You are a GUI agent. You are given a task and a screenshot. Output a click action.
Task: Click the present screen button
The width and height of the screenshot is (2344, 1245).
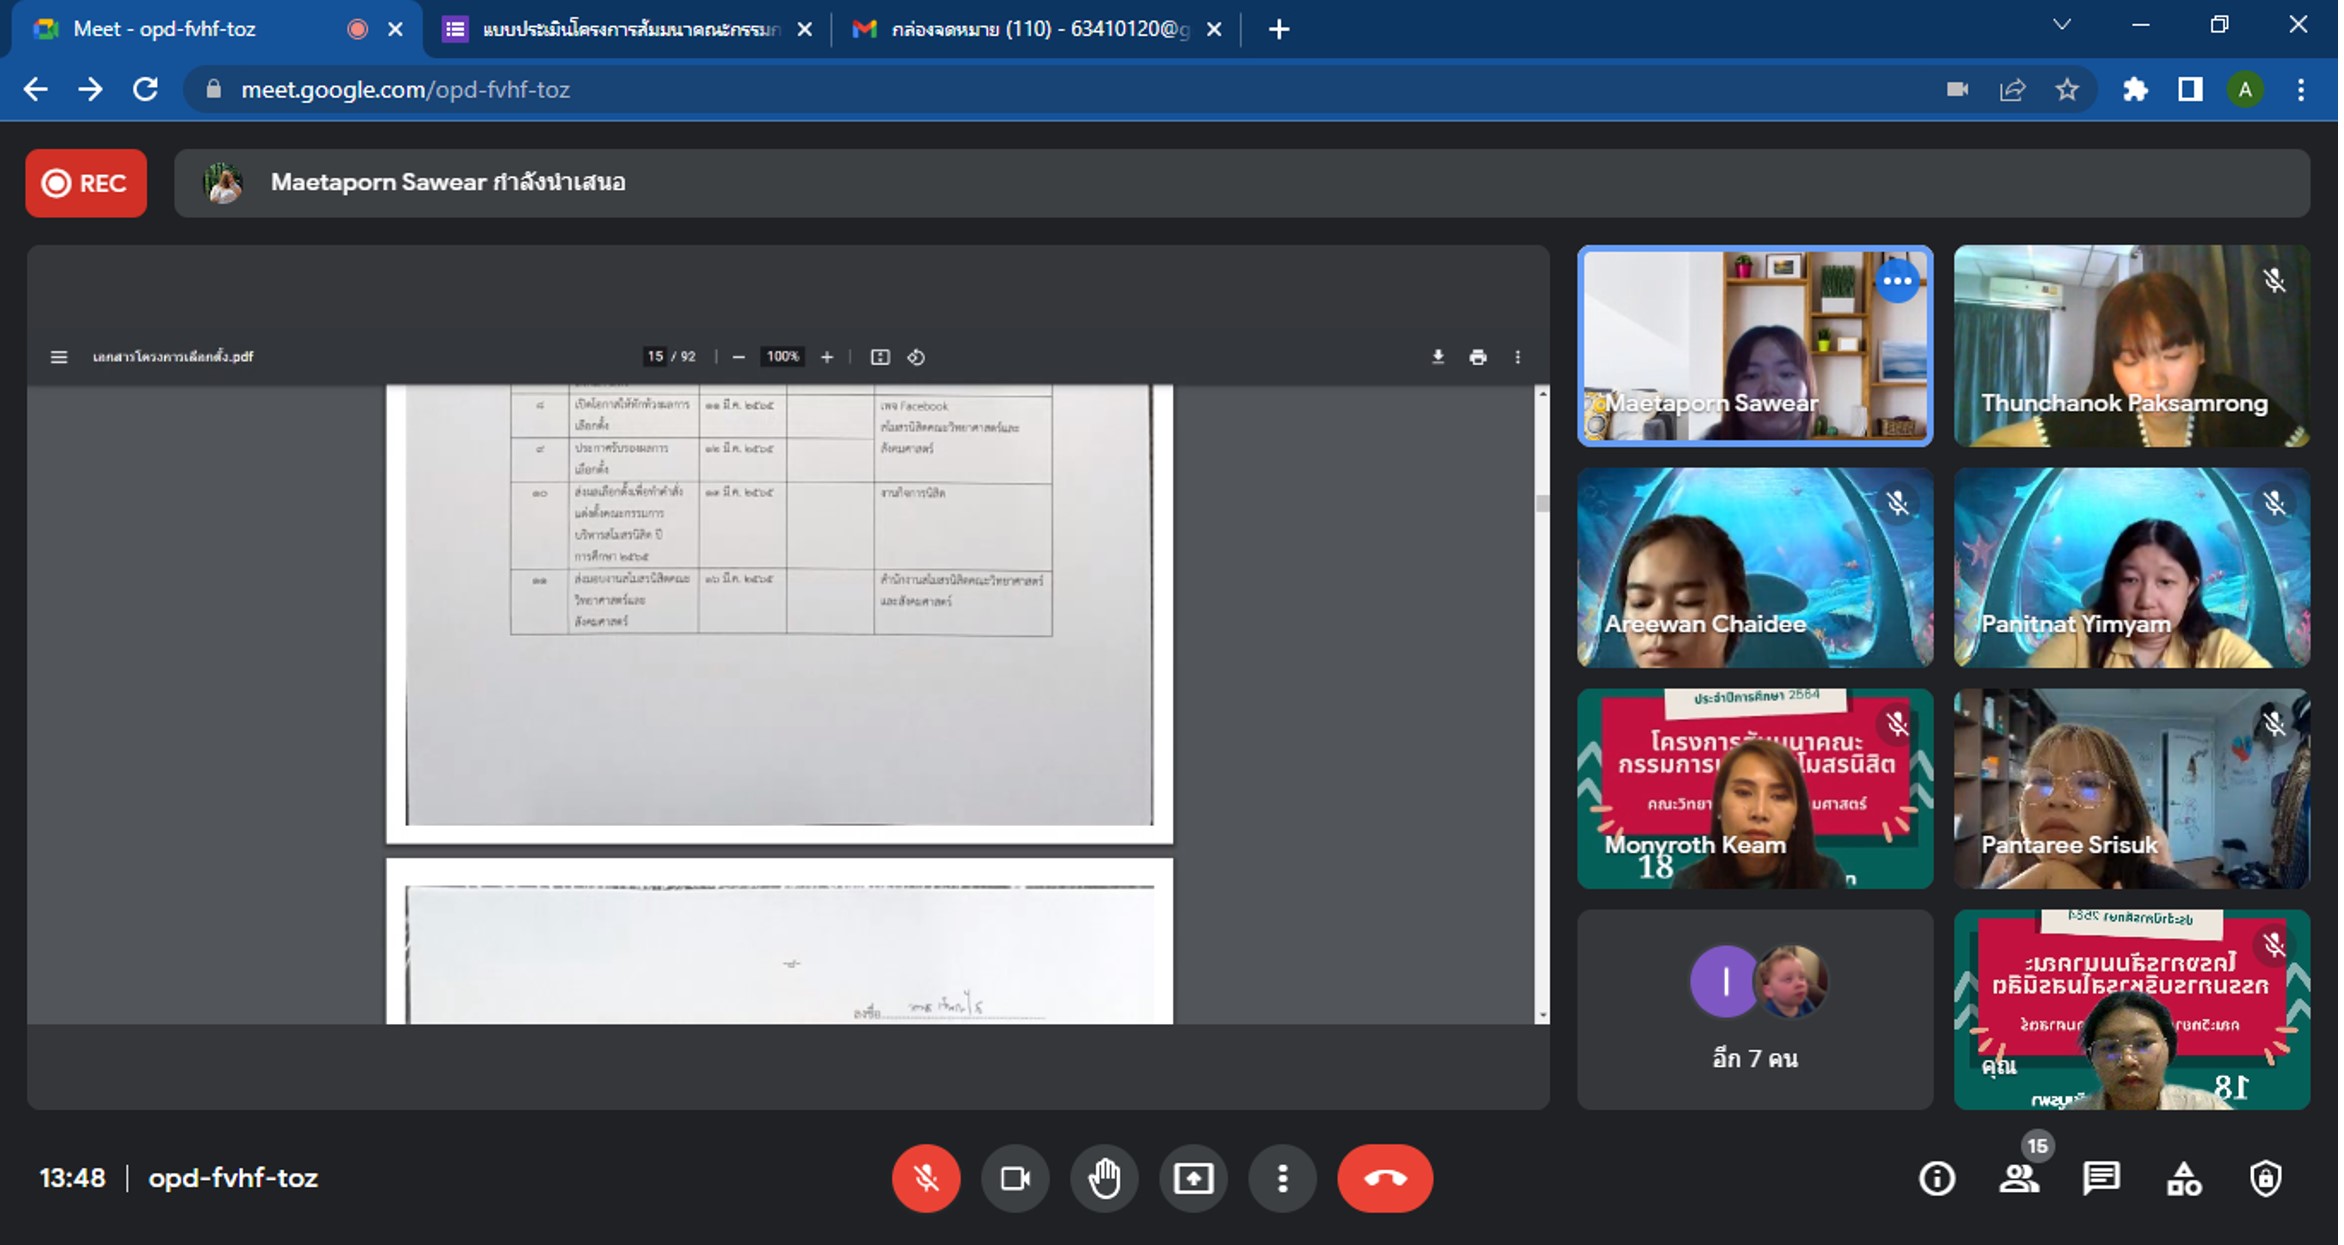tap(1193, 1179)
